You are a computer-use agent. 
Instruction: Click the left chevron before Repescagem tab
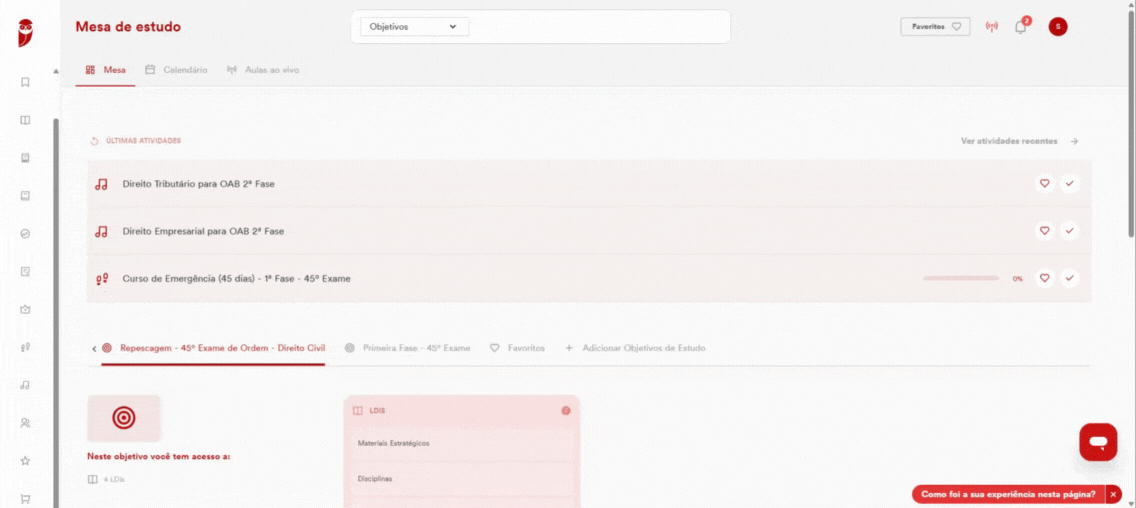[94, 349]
